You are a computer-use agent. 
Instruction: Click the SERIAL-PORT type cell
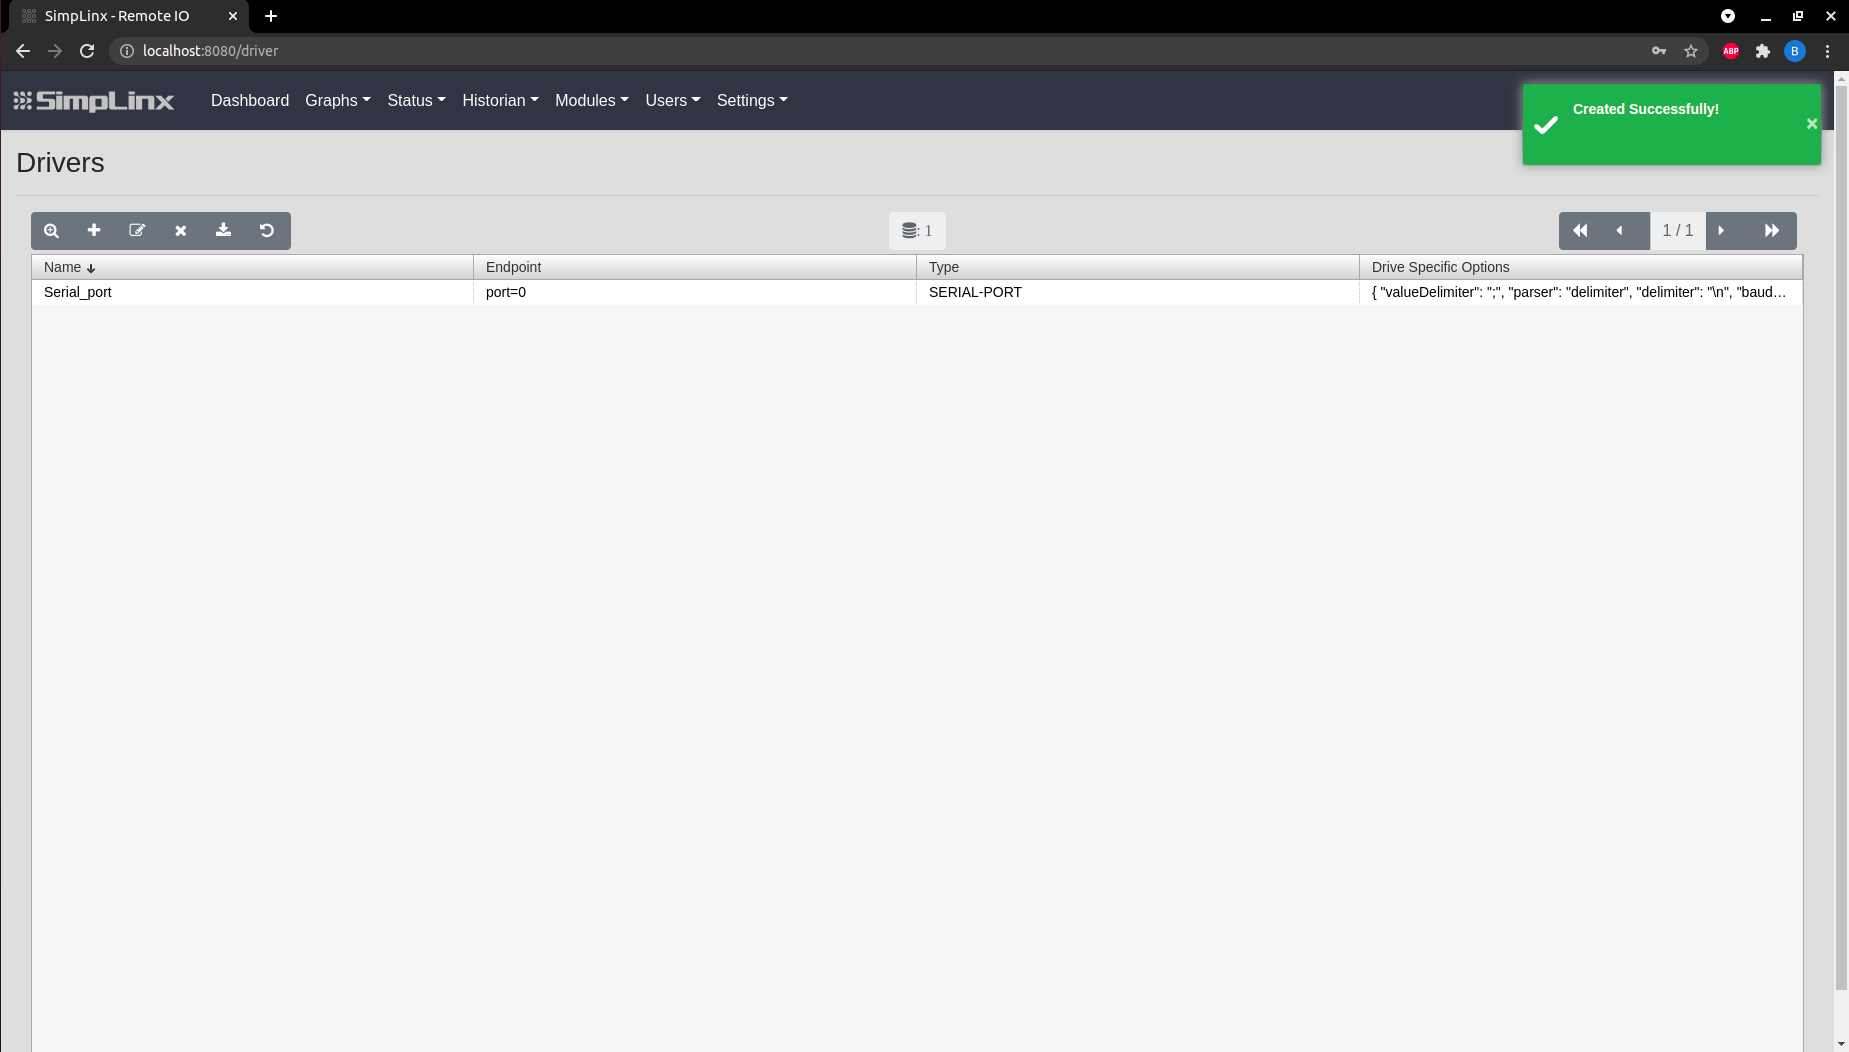click(x=1138, y=292)
